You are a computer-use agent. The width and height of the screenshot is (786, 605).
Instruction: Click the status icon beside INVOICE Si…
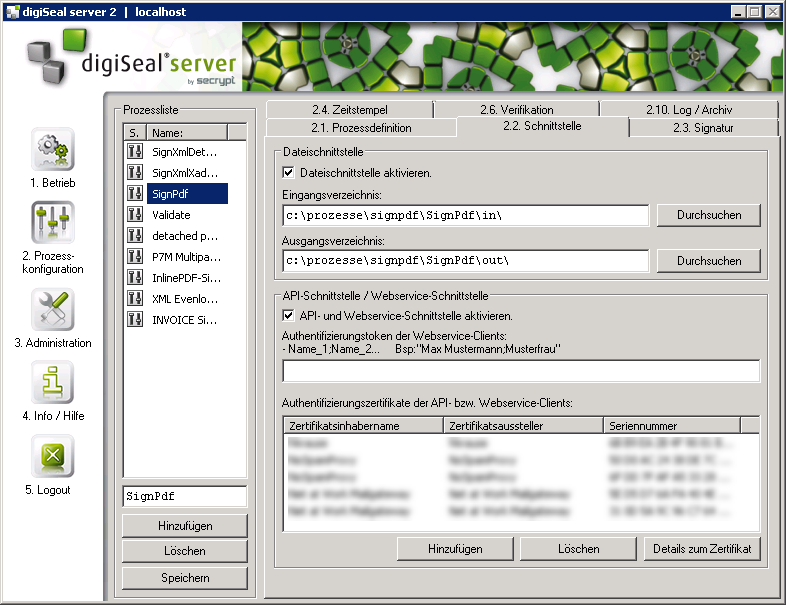[135, 319]
